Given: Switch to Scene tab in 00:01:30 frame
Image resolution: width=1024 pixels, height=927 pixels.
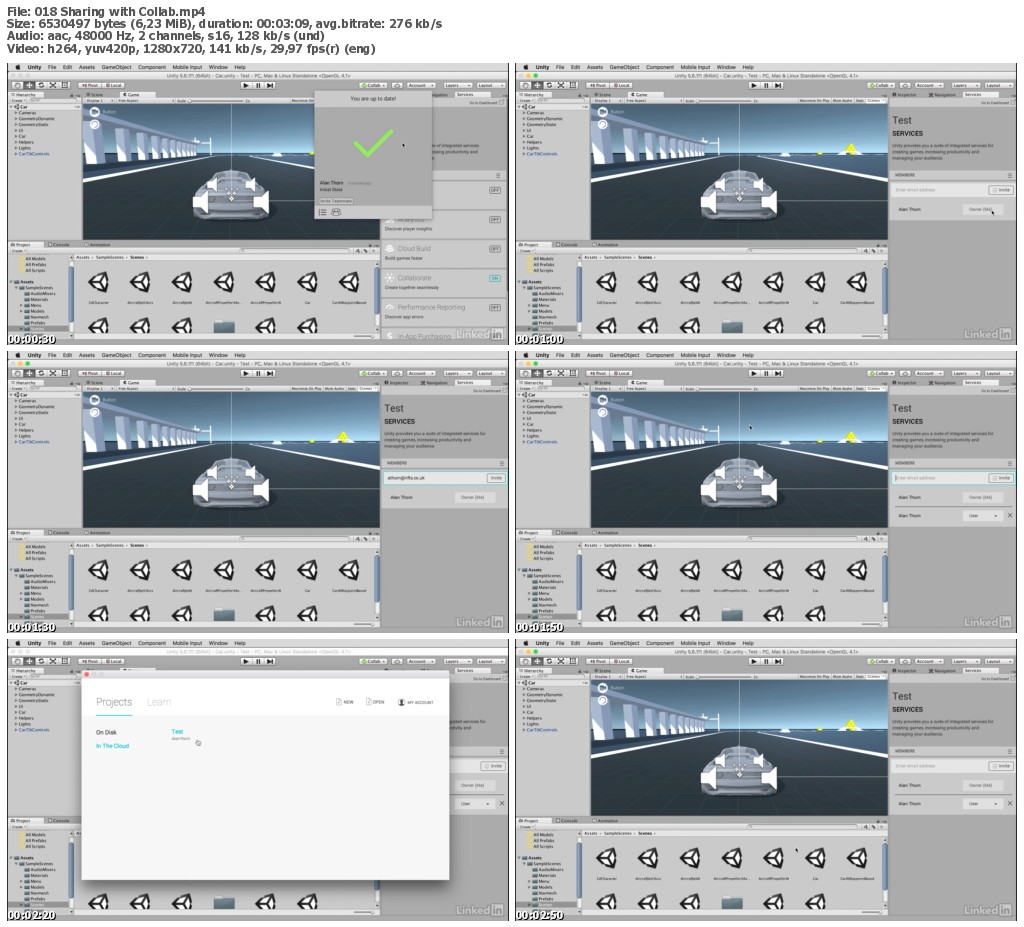Looking at the screenshot, I should pyautogui.click(x=96, y=382).
